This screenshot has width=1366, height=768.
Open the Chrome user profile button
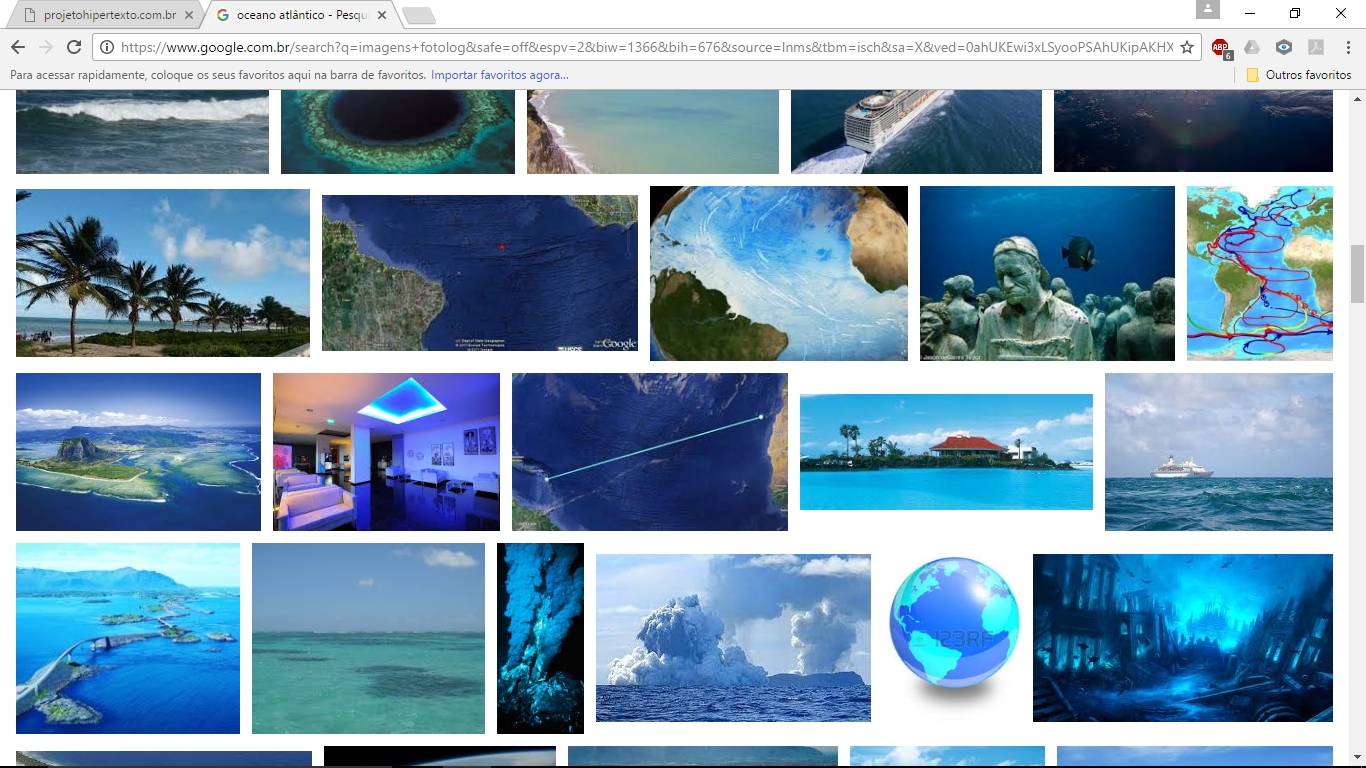1208,10
